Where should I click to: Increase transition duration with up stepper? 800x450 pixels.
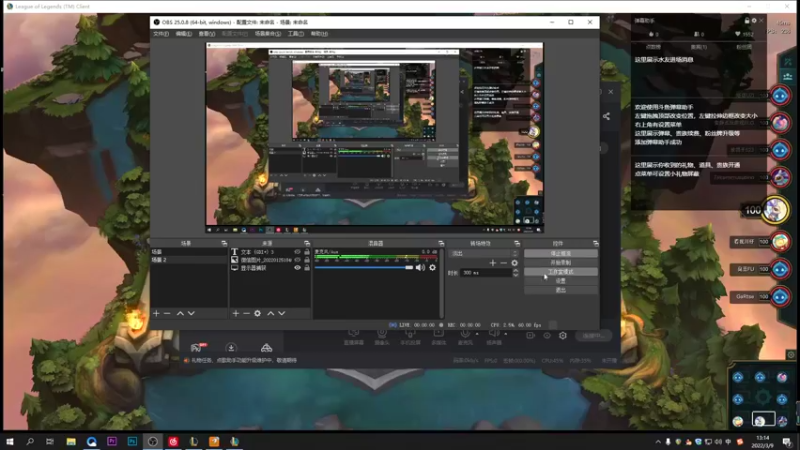click(515, 271)
